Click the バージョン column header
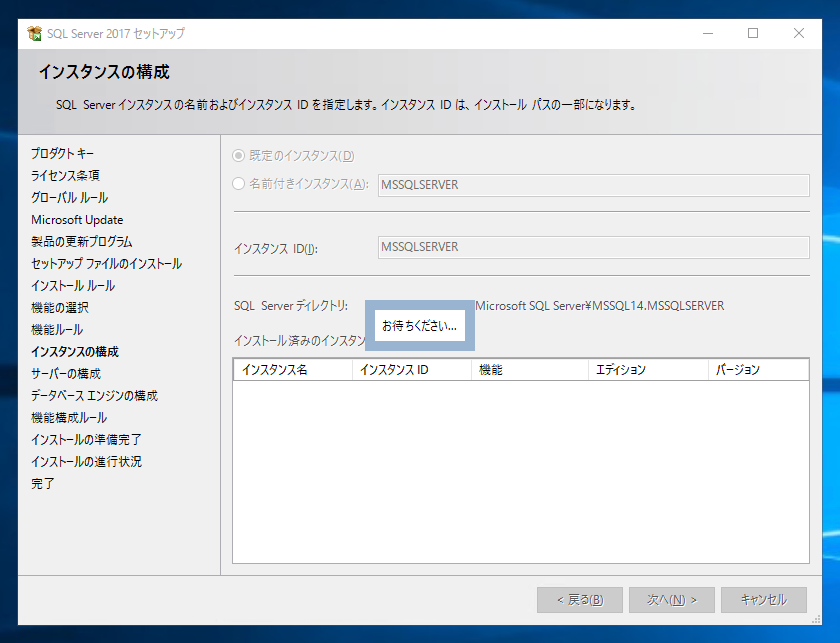The width and height of the screenshot is (840, 643). (759, 370)
